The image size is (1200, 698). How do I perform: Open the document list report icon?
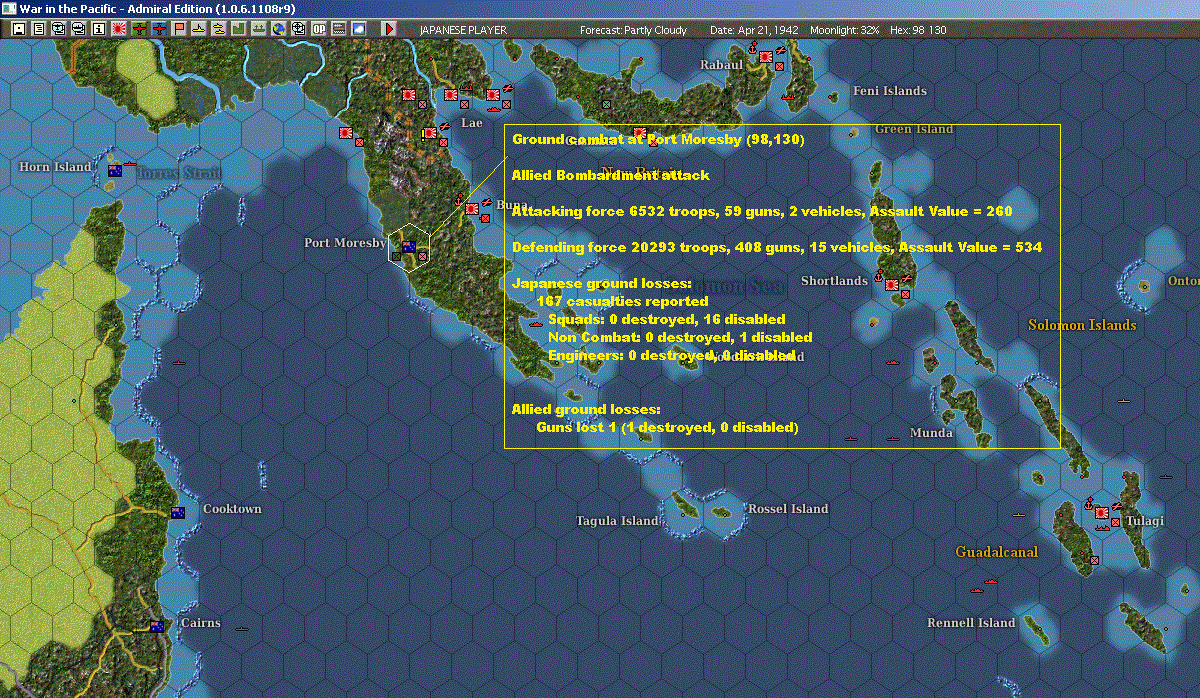pyautogui.click(x=38, y=29)
